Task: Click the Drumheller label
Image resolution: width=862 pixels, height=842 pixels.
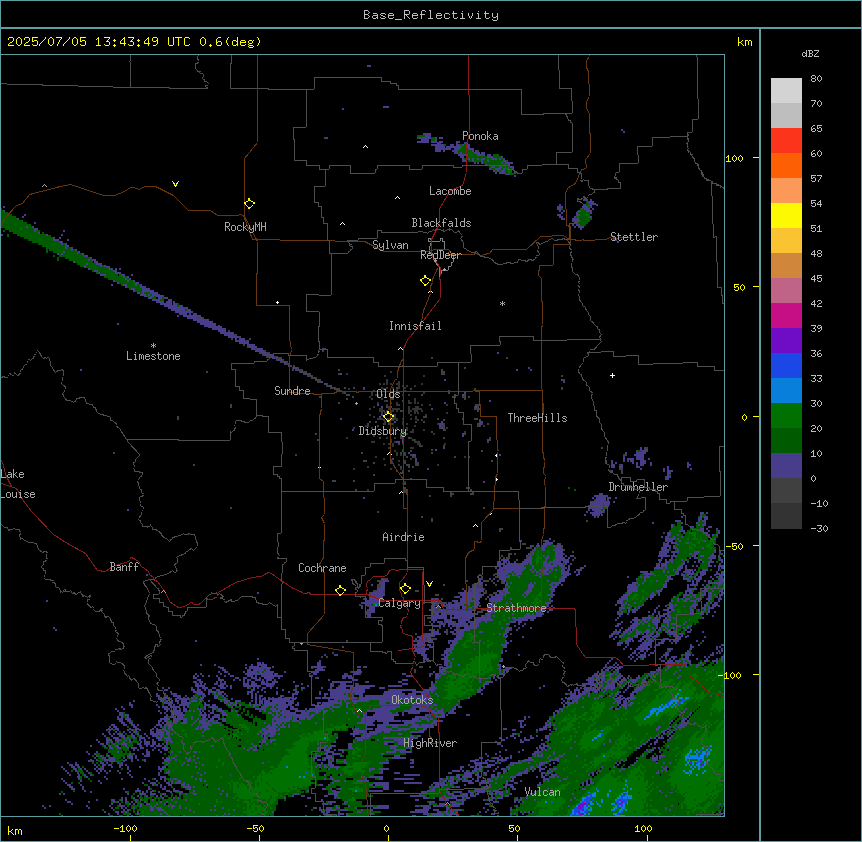Action: coord(638,487)
